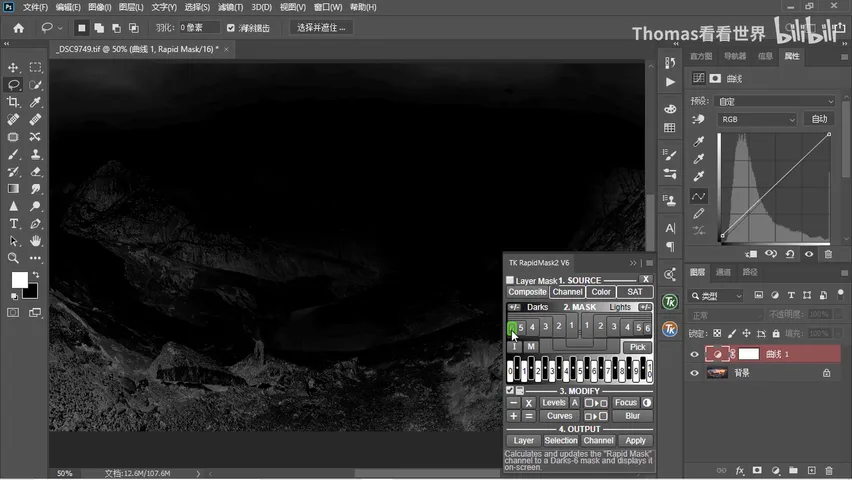Select the Move tool
Screen dimensions: 852x480
[13, 67]
